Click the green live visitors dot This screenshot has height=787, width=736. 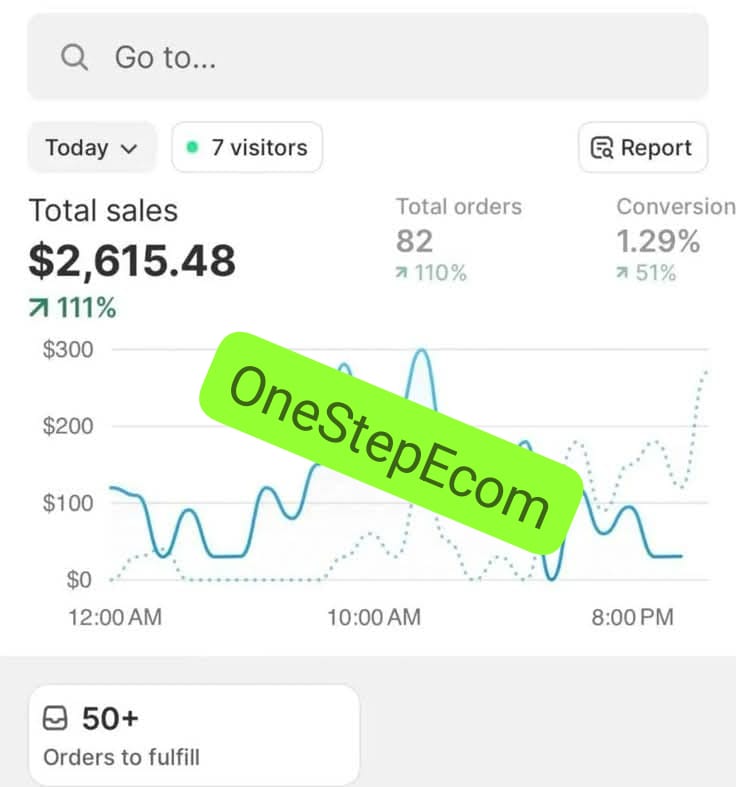(192, 147)
